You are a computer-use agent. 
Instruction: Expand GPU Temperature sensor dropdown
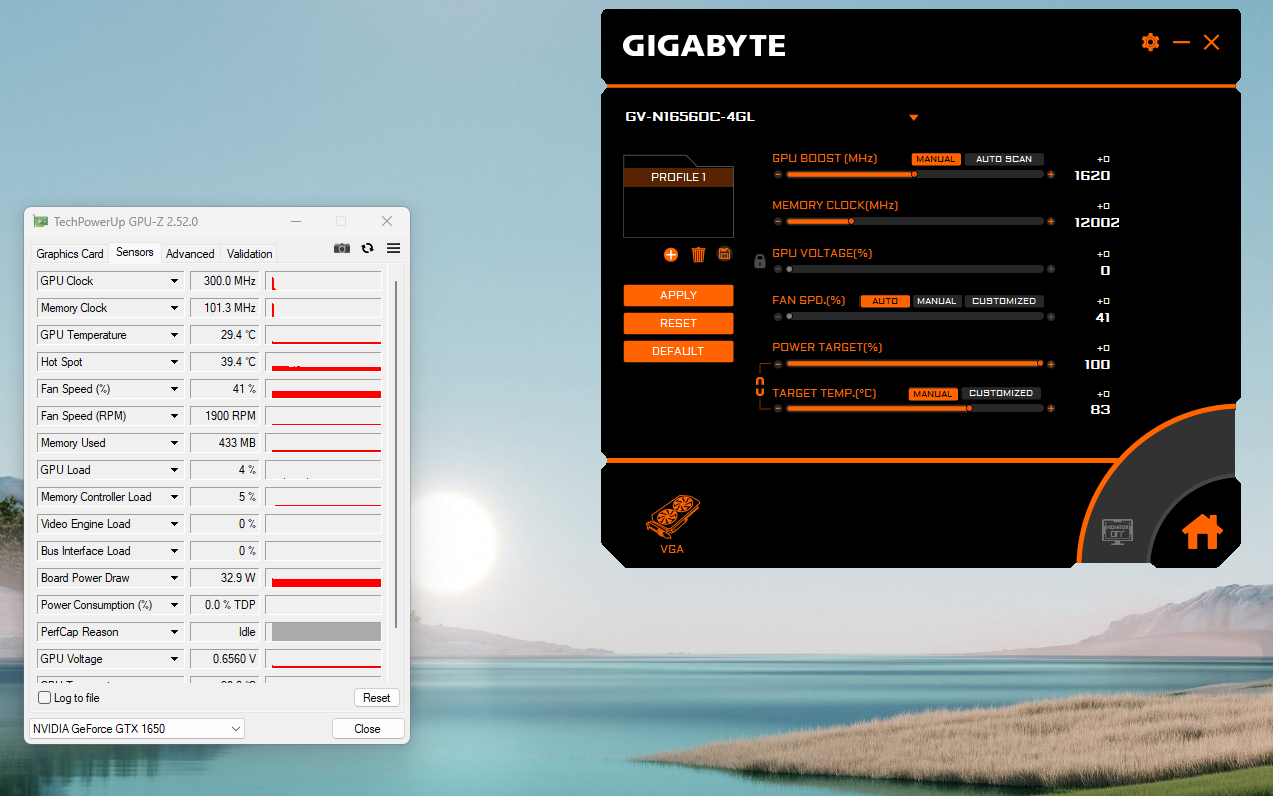click(175, 335)
